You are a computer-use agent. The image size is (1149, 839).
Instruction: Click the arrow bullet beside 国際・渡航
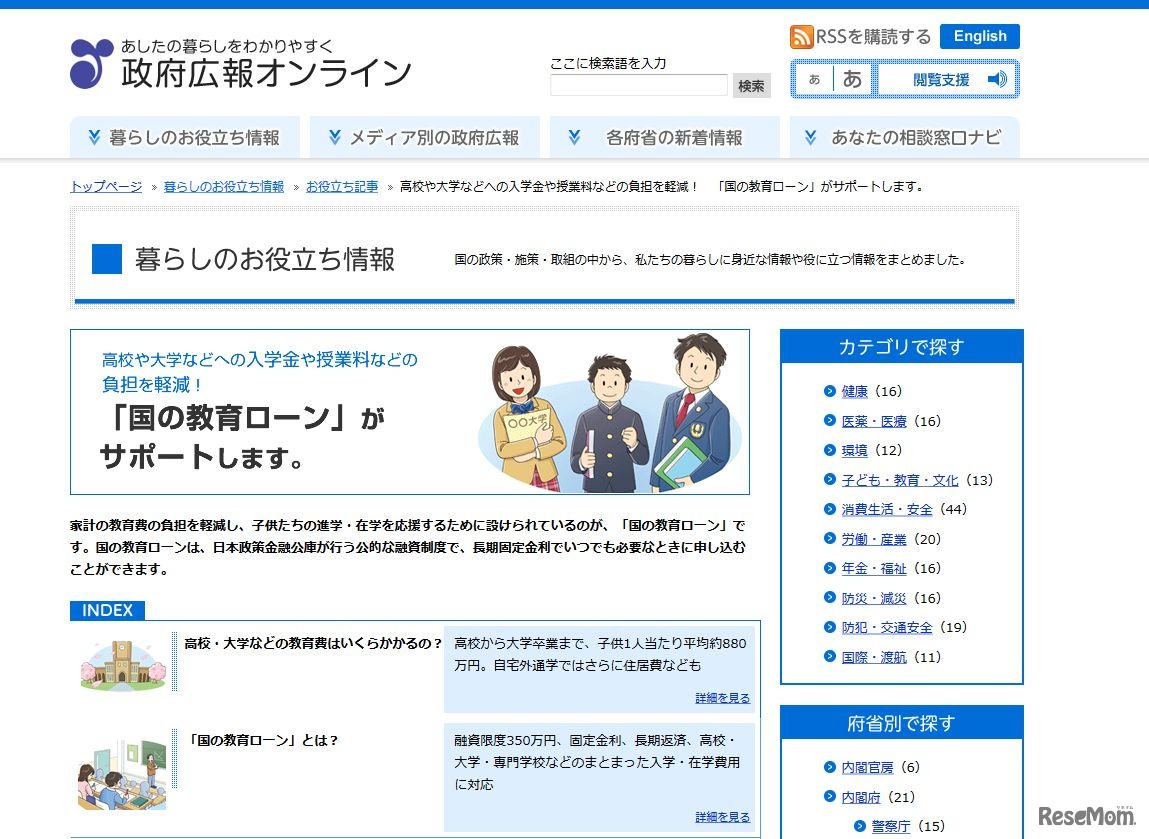tap(829, 657)
